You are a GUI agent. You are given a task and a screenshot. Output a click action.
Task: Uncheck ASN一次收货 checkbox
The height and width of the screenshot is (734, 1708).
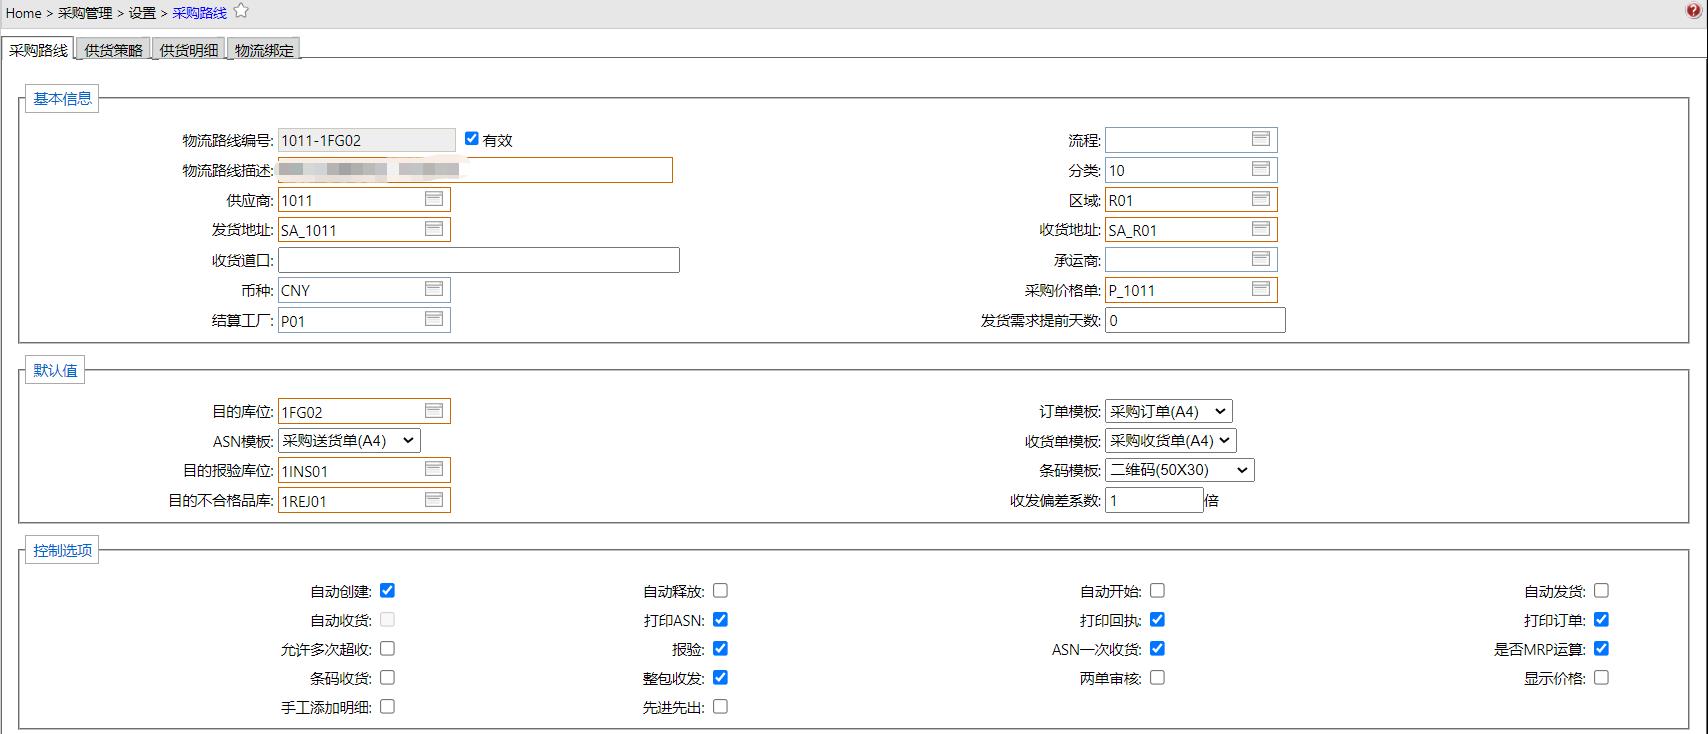tap(1157, 648)
